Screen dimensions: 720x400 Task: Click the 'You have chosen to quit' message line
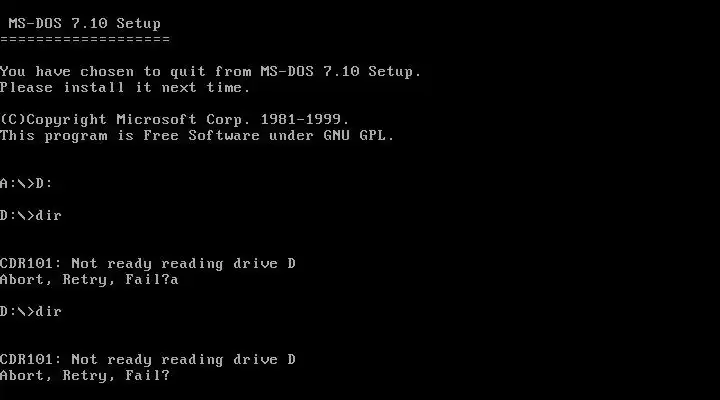(x=210, y=72)
